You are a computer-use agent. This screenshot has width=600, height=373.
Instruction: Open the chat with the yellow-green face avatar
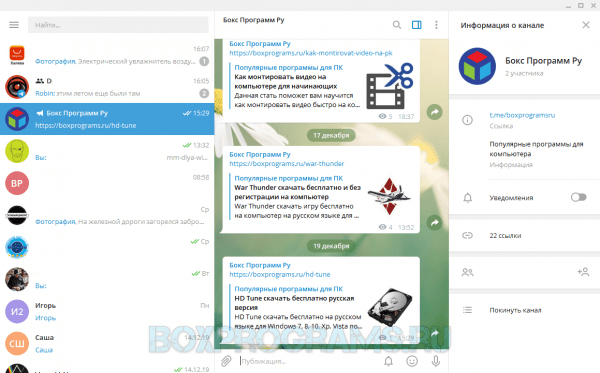(x=107, y=151)
